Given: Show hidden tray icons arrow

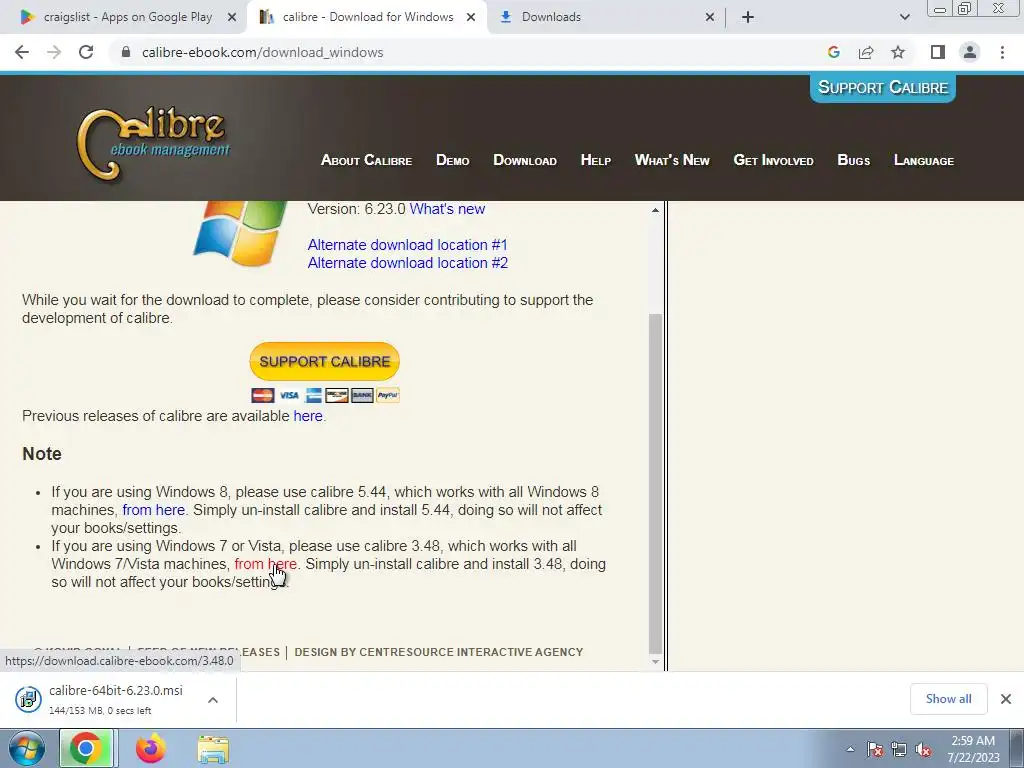Looking at the screenshot, I should click(850, 749).
